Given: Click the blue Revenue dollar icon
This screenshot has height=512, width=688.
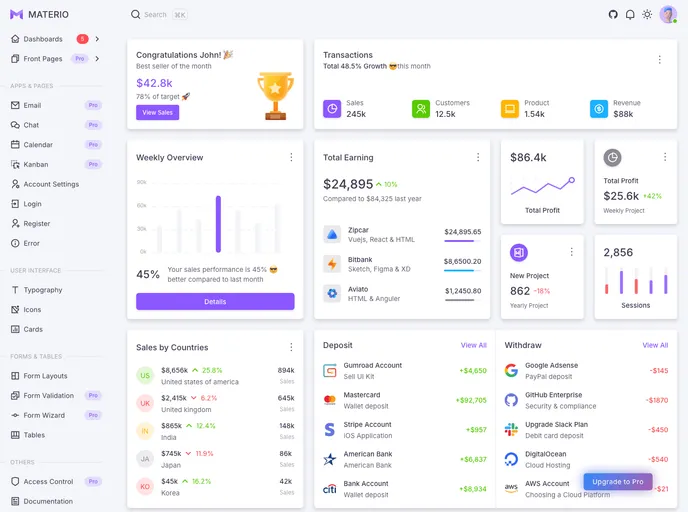Looking at the screenshot, I should [x=599, y=109].
